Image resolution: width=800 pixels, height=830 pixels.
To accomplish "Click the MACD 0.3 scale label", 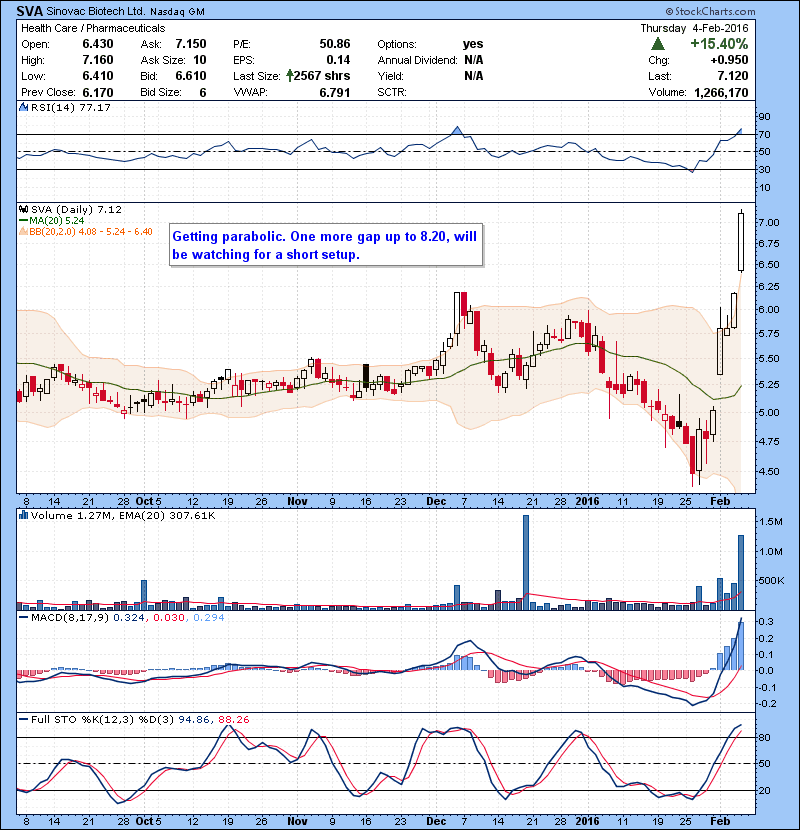I will point(766,621).
